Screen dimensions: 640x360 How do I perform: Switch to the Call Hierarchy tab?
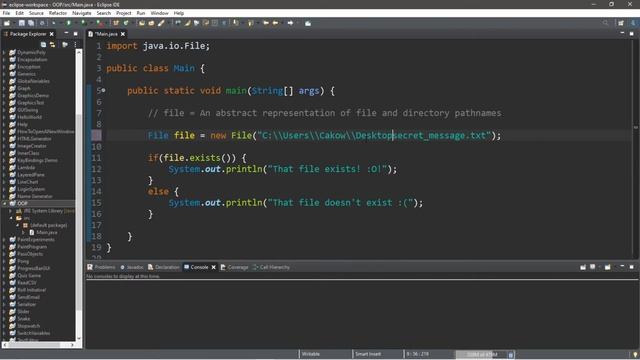pyautogui.click(x=271, y=267)
